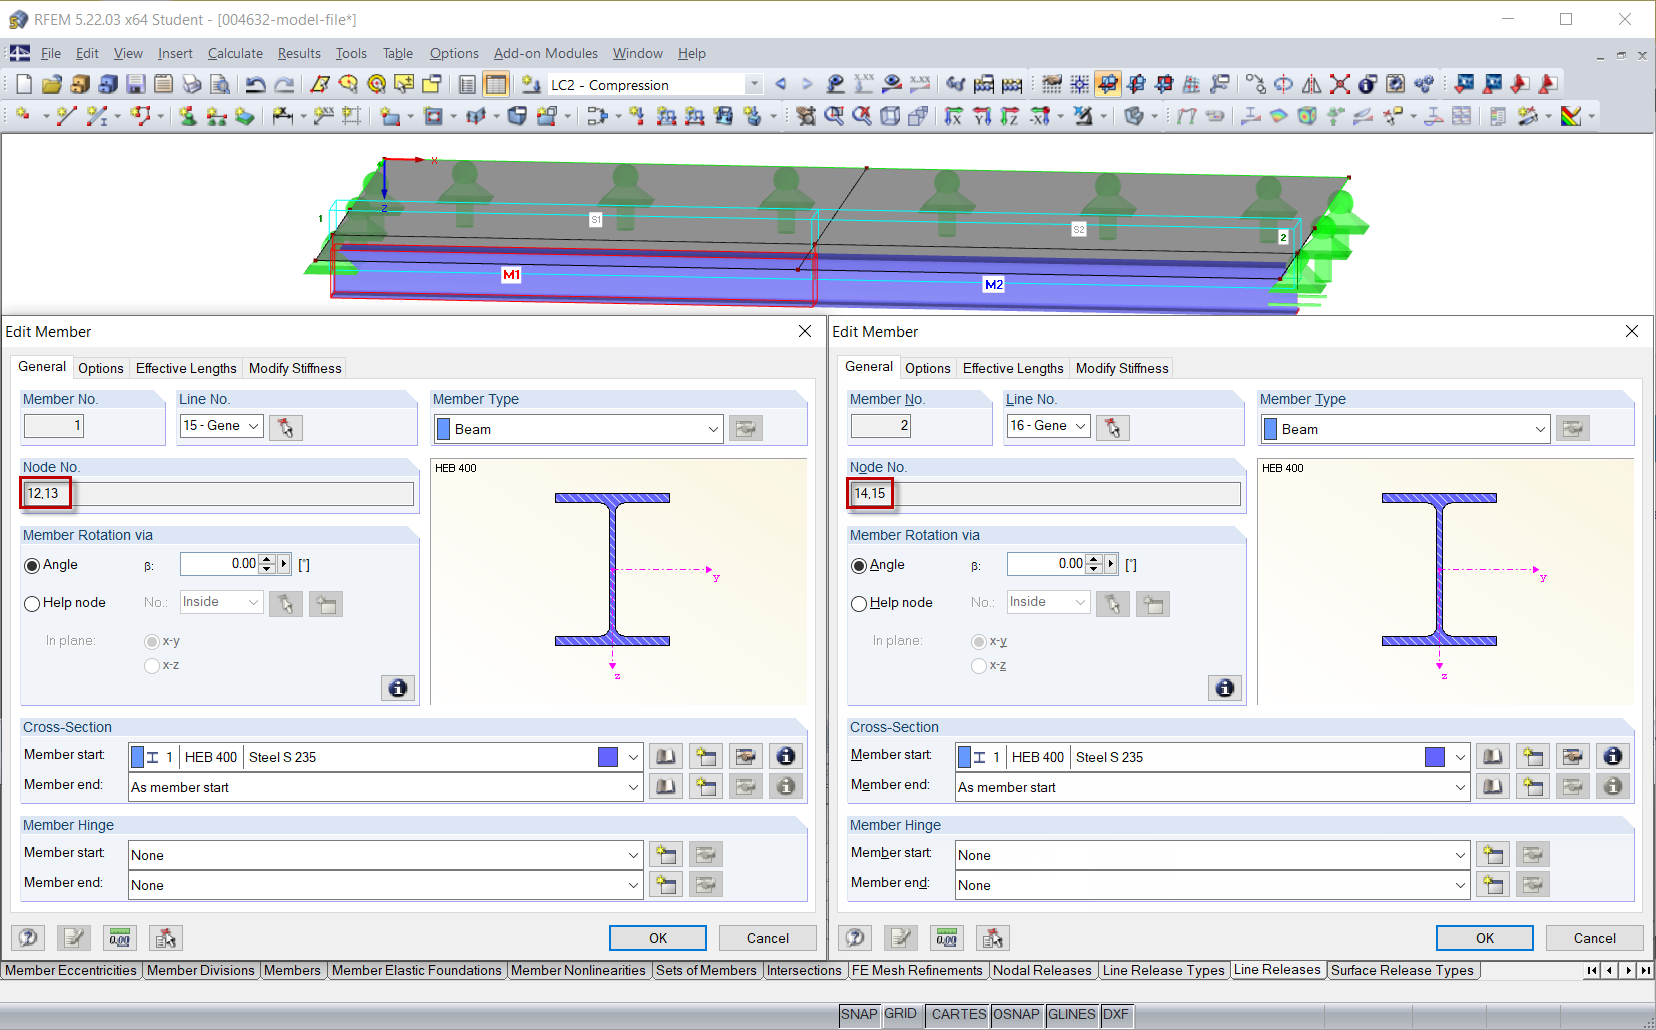Open the Calculate menu

click(235, 54)
